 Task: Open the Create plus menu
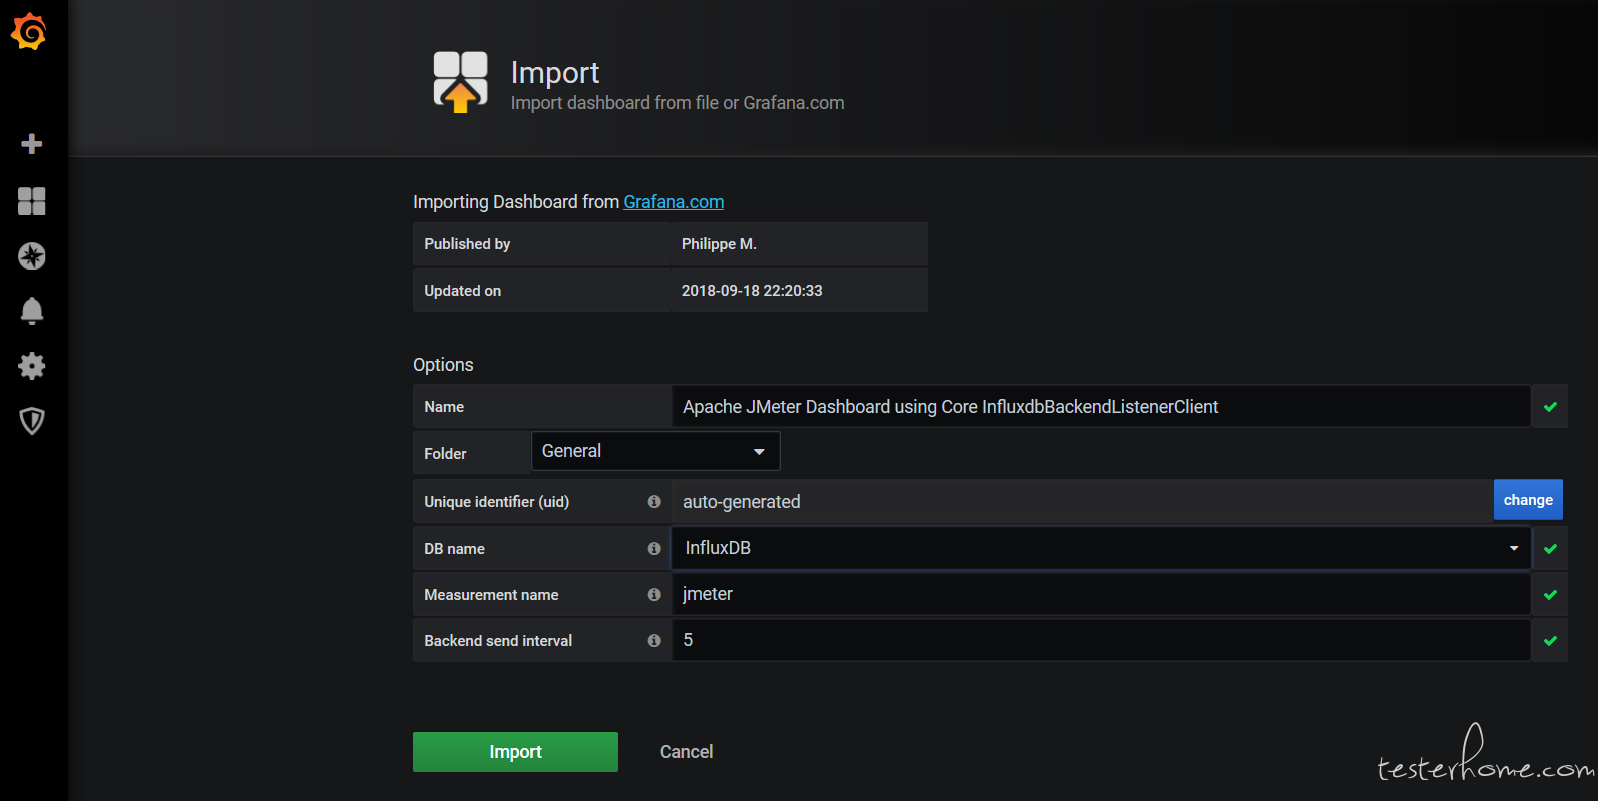click(x=32, y=144)
